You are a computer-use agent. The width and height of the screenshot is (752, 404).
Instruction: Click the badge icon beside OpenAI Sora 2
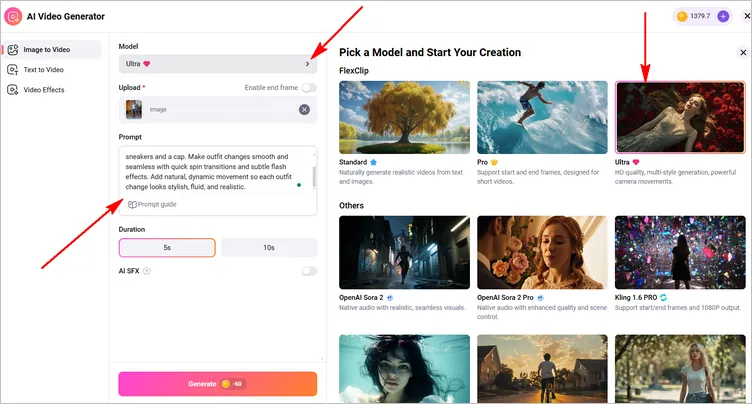coord(390,297)
